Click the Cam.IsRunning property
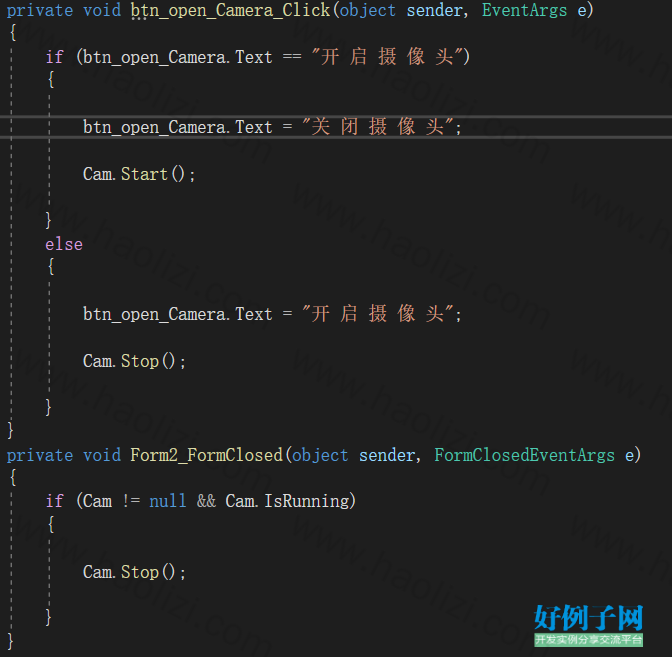 (288, 501)
